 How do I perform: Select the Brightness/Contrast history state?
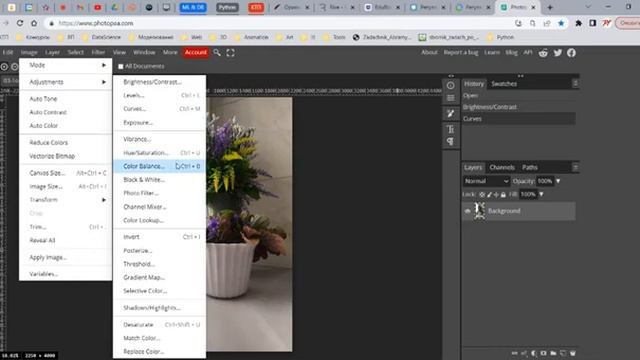pos(518,107)
